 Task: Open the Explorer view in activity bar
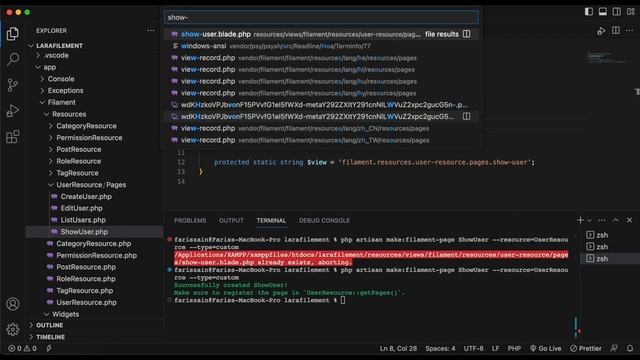tap(13, 34)
